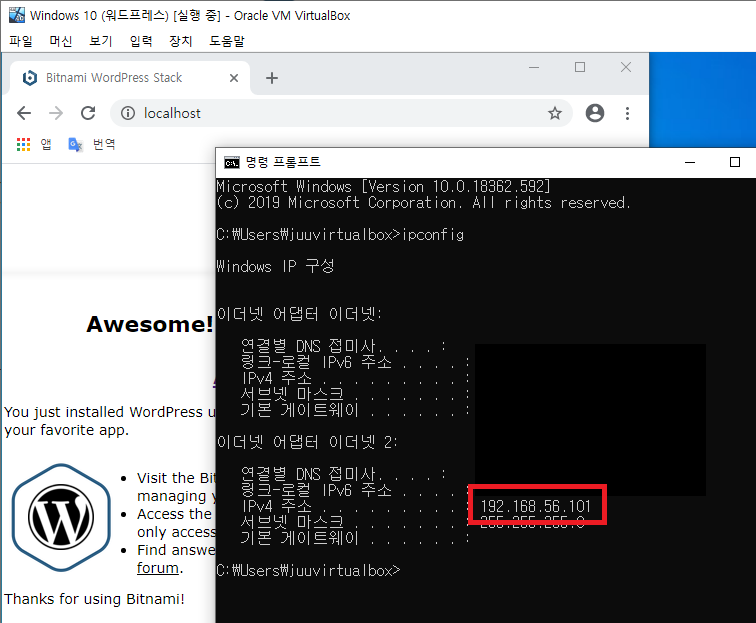
Task: Click the 192.168.56.101 IPv4 address
Action: (x=536, y=506)
